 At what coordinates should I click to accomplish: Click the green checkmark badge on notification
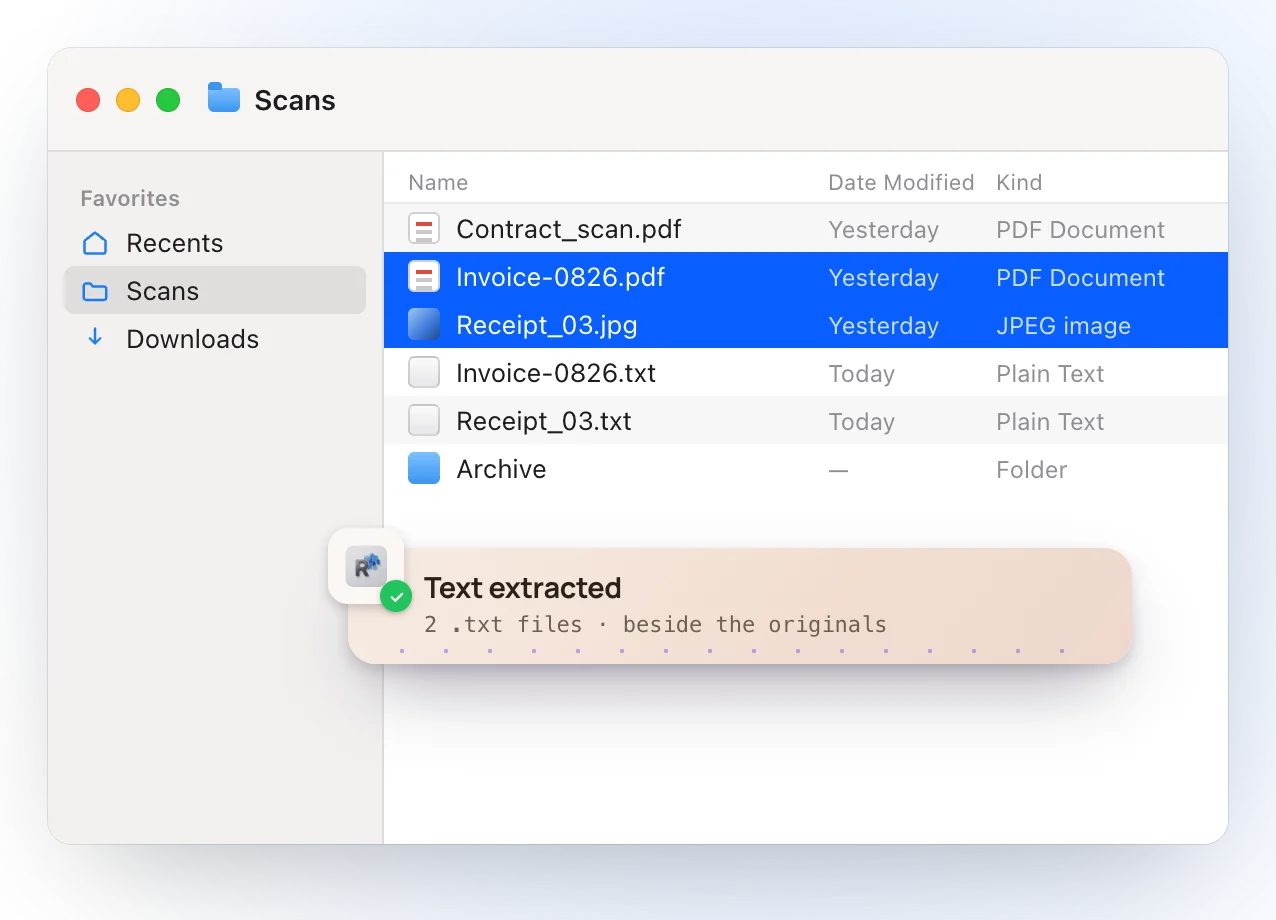tap(396, 596)
